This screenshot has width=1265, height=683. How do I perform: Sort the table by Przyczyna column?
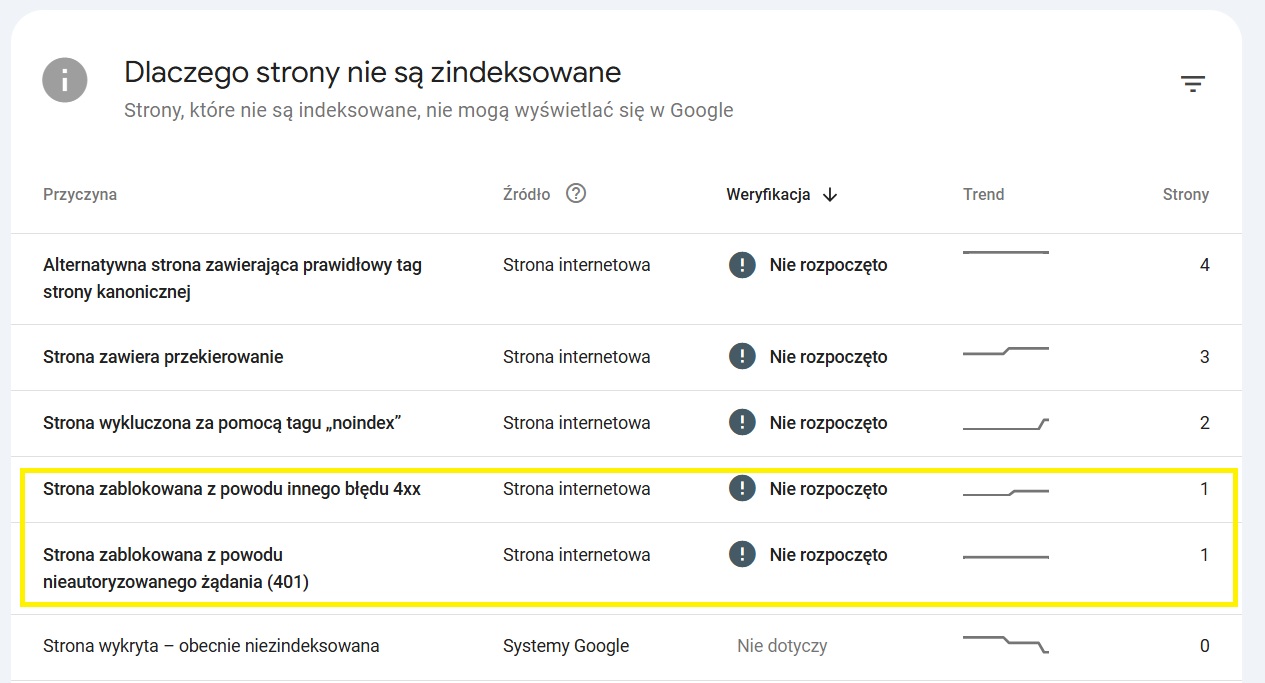[x=79, y=194]
